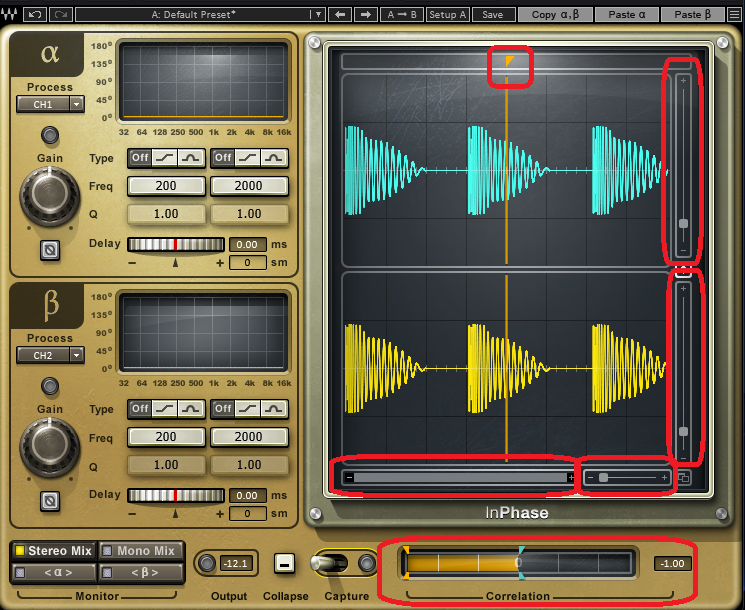The width and height of the screenshot is (745, 610).
Task: Turn off alpha band two filter
Action: (x=223, y=158)
